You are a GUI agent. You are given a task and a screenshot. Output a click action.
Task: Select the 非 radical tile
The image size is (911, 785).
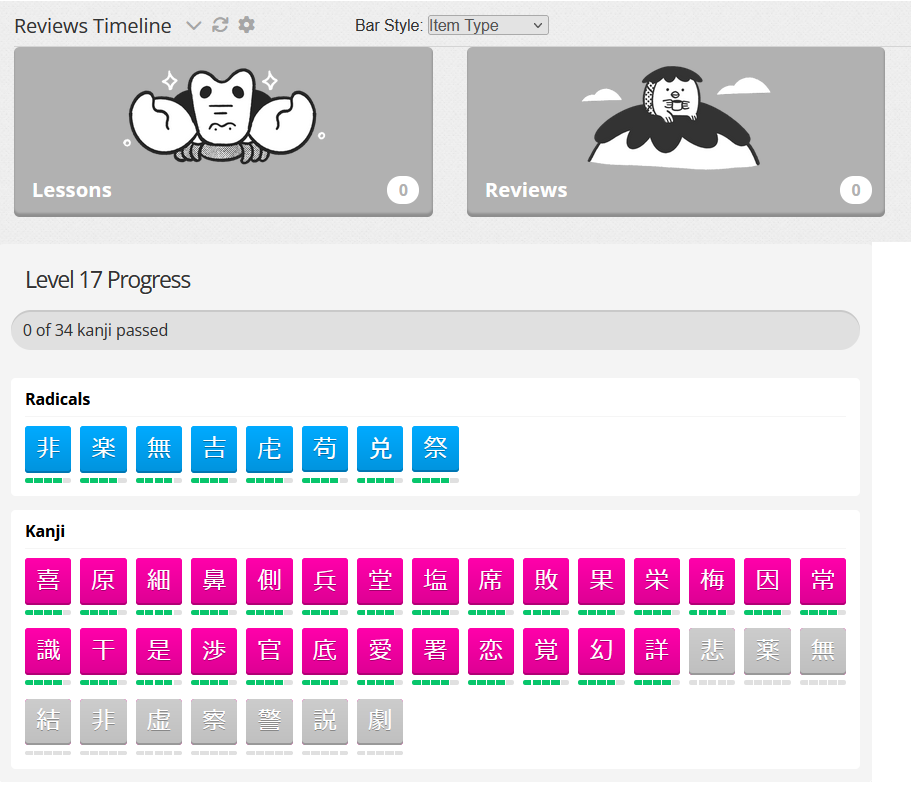pyautogui.click(x=48, y=449)
